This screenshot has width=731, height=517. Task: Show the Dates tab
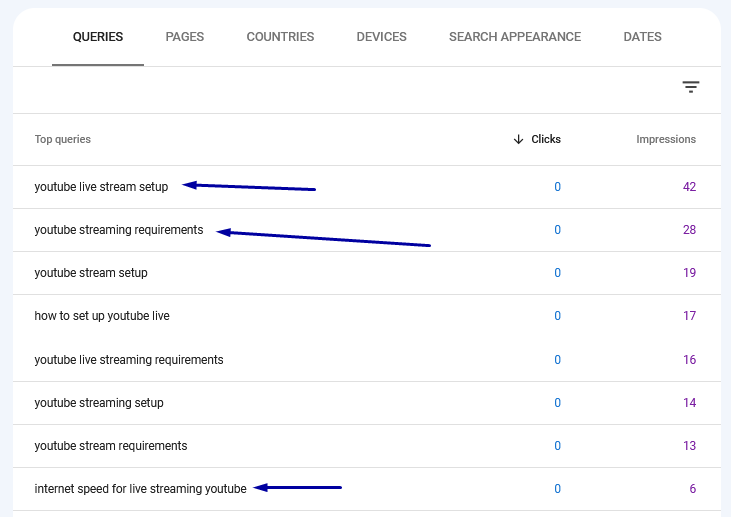coord(642,37)
